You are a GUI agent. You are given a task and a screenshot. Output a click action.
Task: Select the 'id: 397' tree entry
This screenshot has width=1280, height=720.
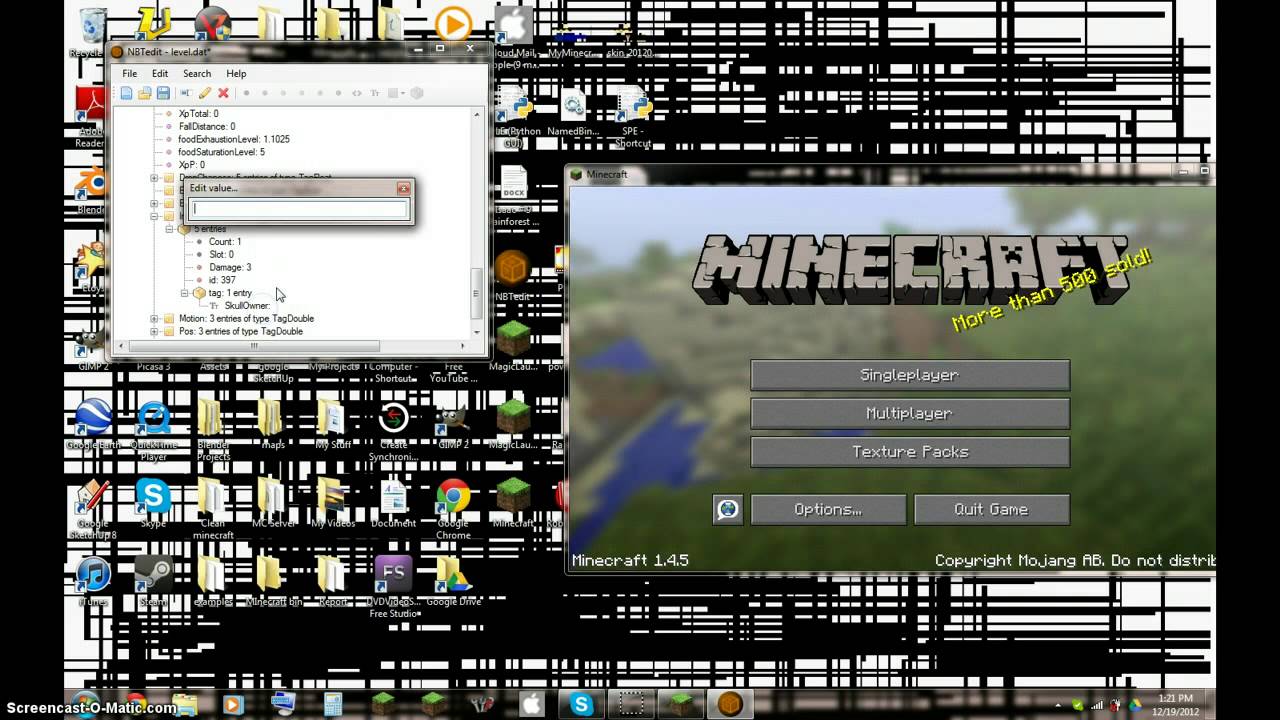222,281
